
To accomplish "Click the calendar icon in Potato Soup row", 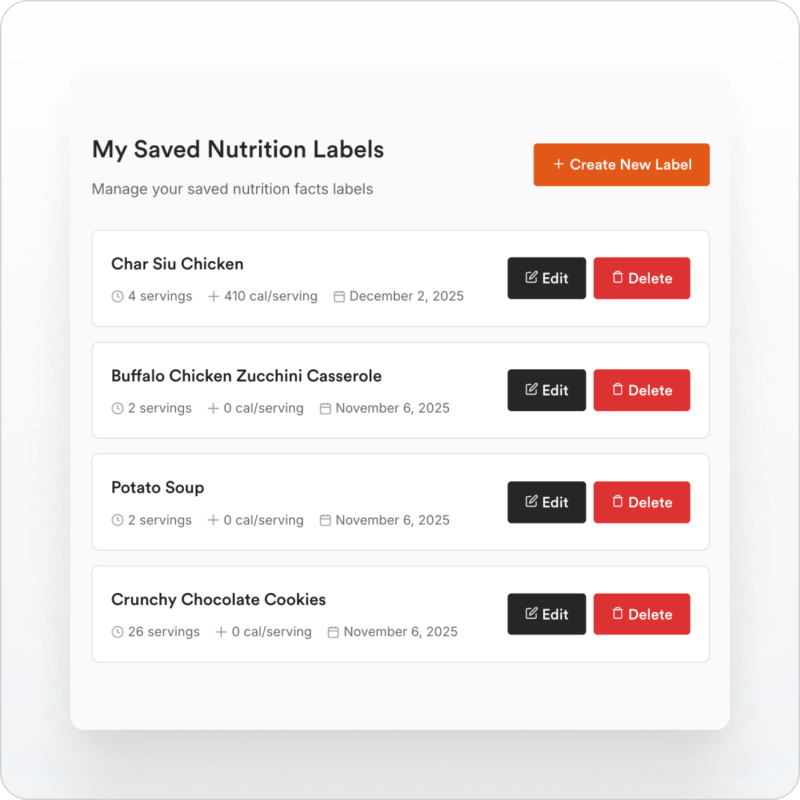I will click(x=325, y=520).
